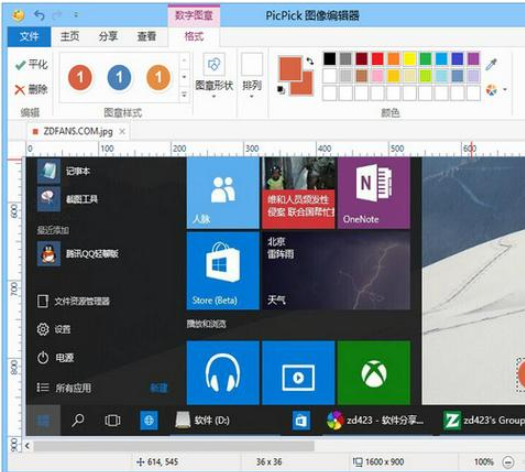Viewport: 525px width, 472px height.
Task: Click the Task View taskbar icon
Action: (112, 420)
